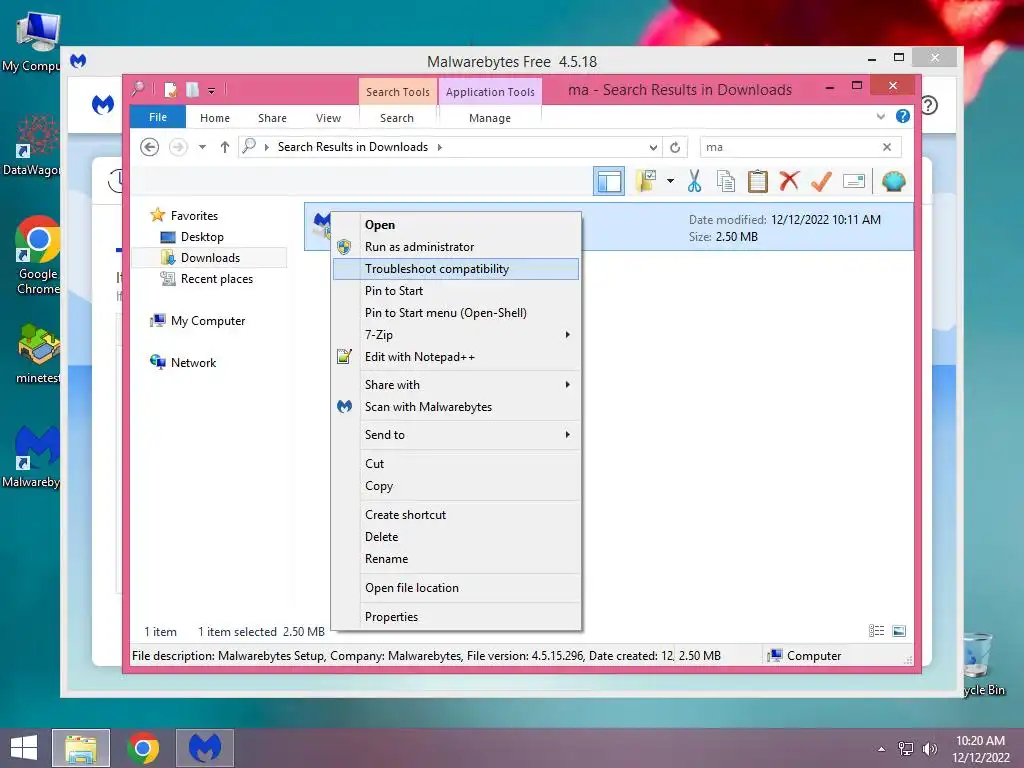This screenshot has height=768, width=1024.
Task: Open File Explorer from the taskbar
Action: pyautogui.click(x=81, y=748)
